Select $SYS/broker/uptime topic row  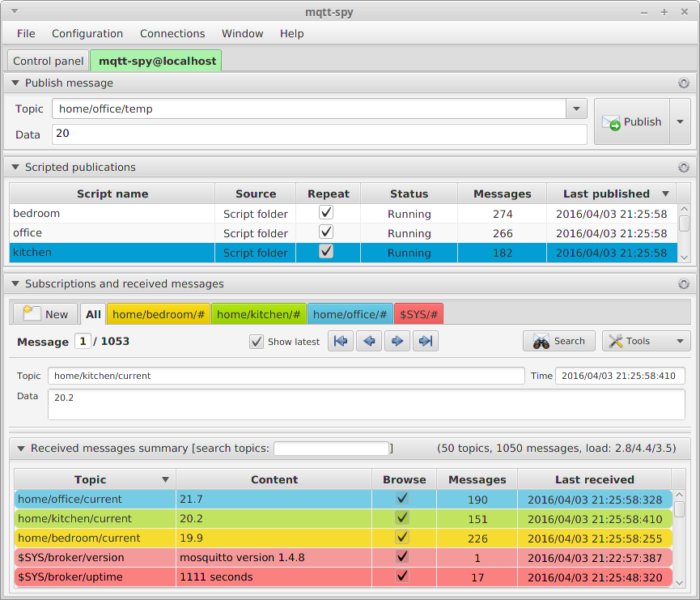point(343,577)
